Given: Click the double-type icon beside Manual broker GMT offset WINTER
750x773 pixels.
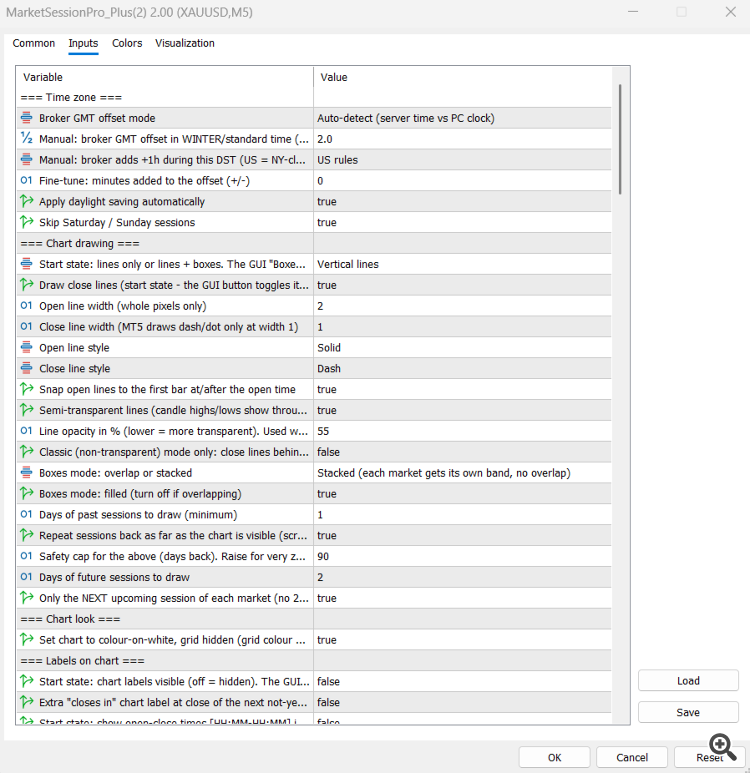Looking at the screenshot, I should [27, 139].
